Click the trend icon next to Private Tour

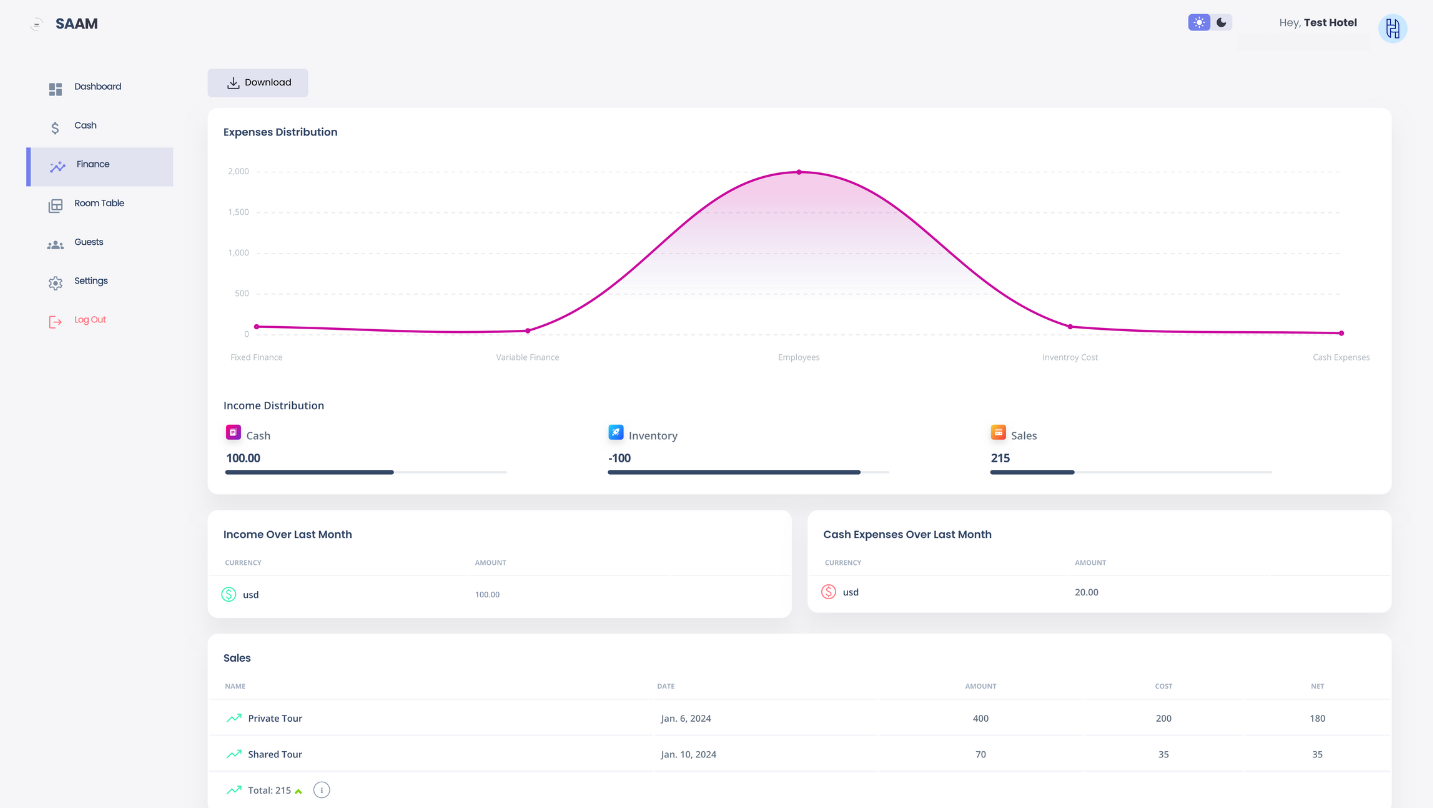tap(234, 718)
